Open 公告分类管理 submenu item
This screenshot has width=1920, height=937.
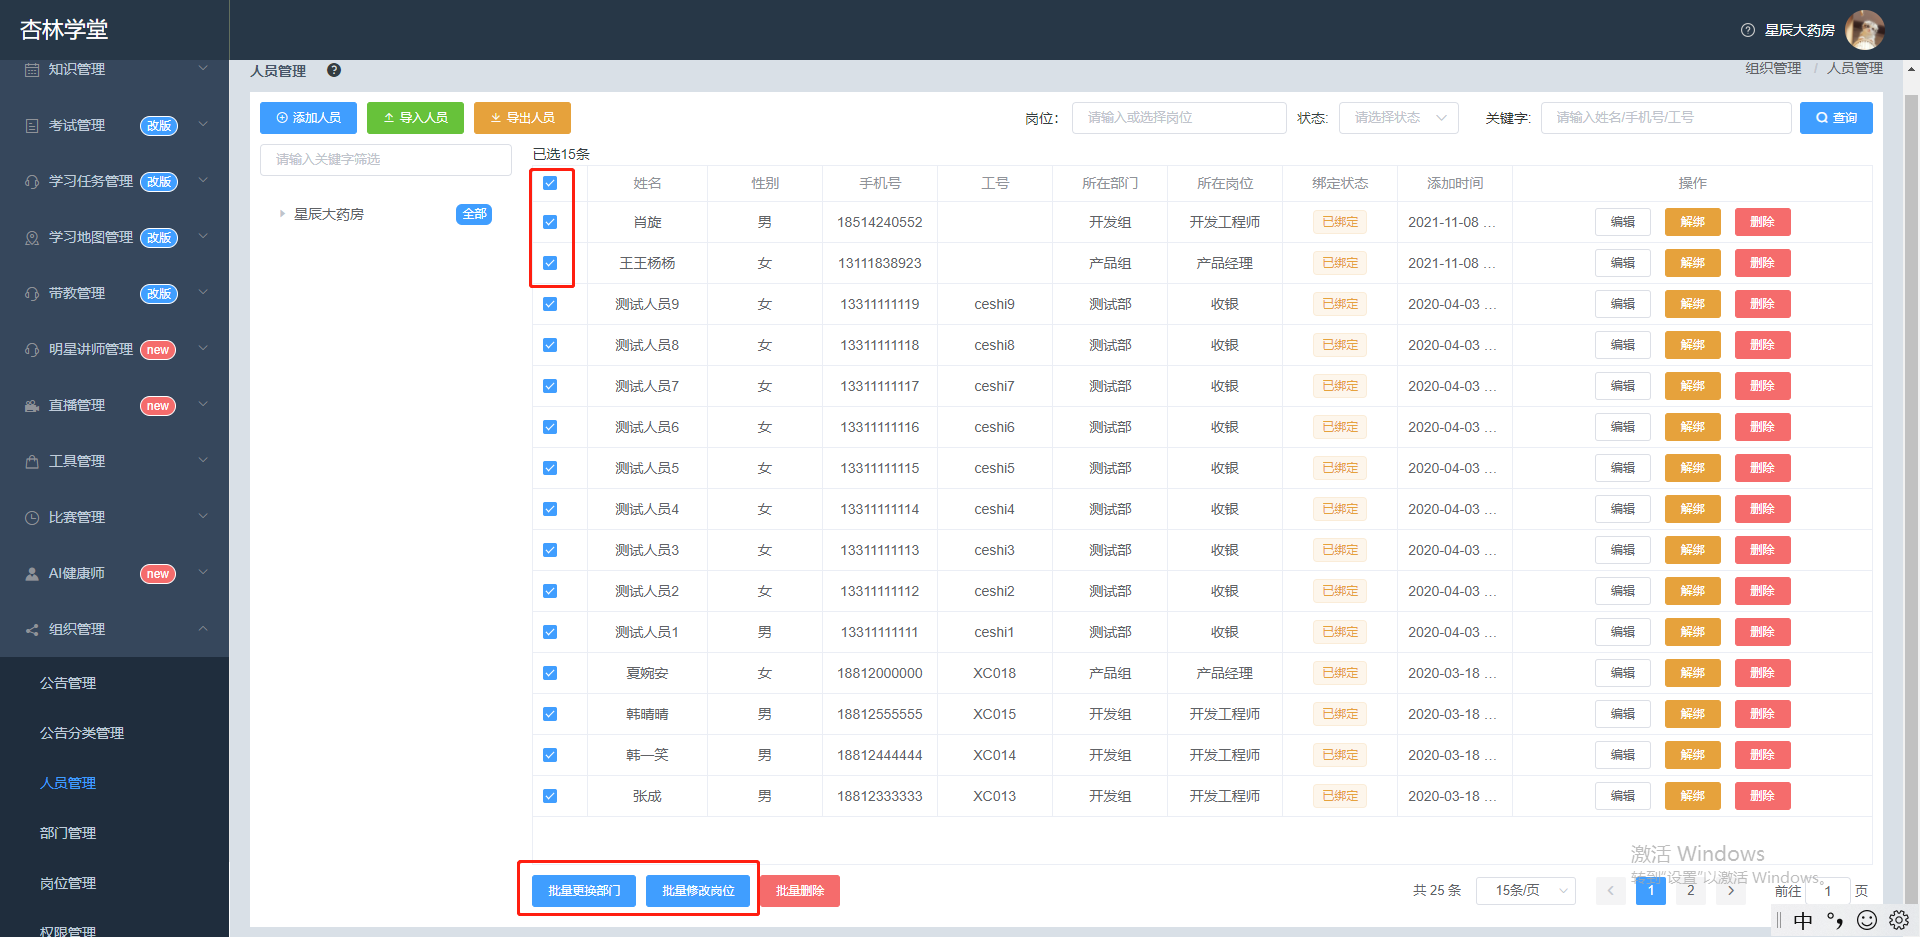82,733
